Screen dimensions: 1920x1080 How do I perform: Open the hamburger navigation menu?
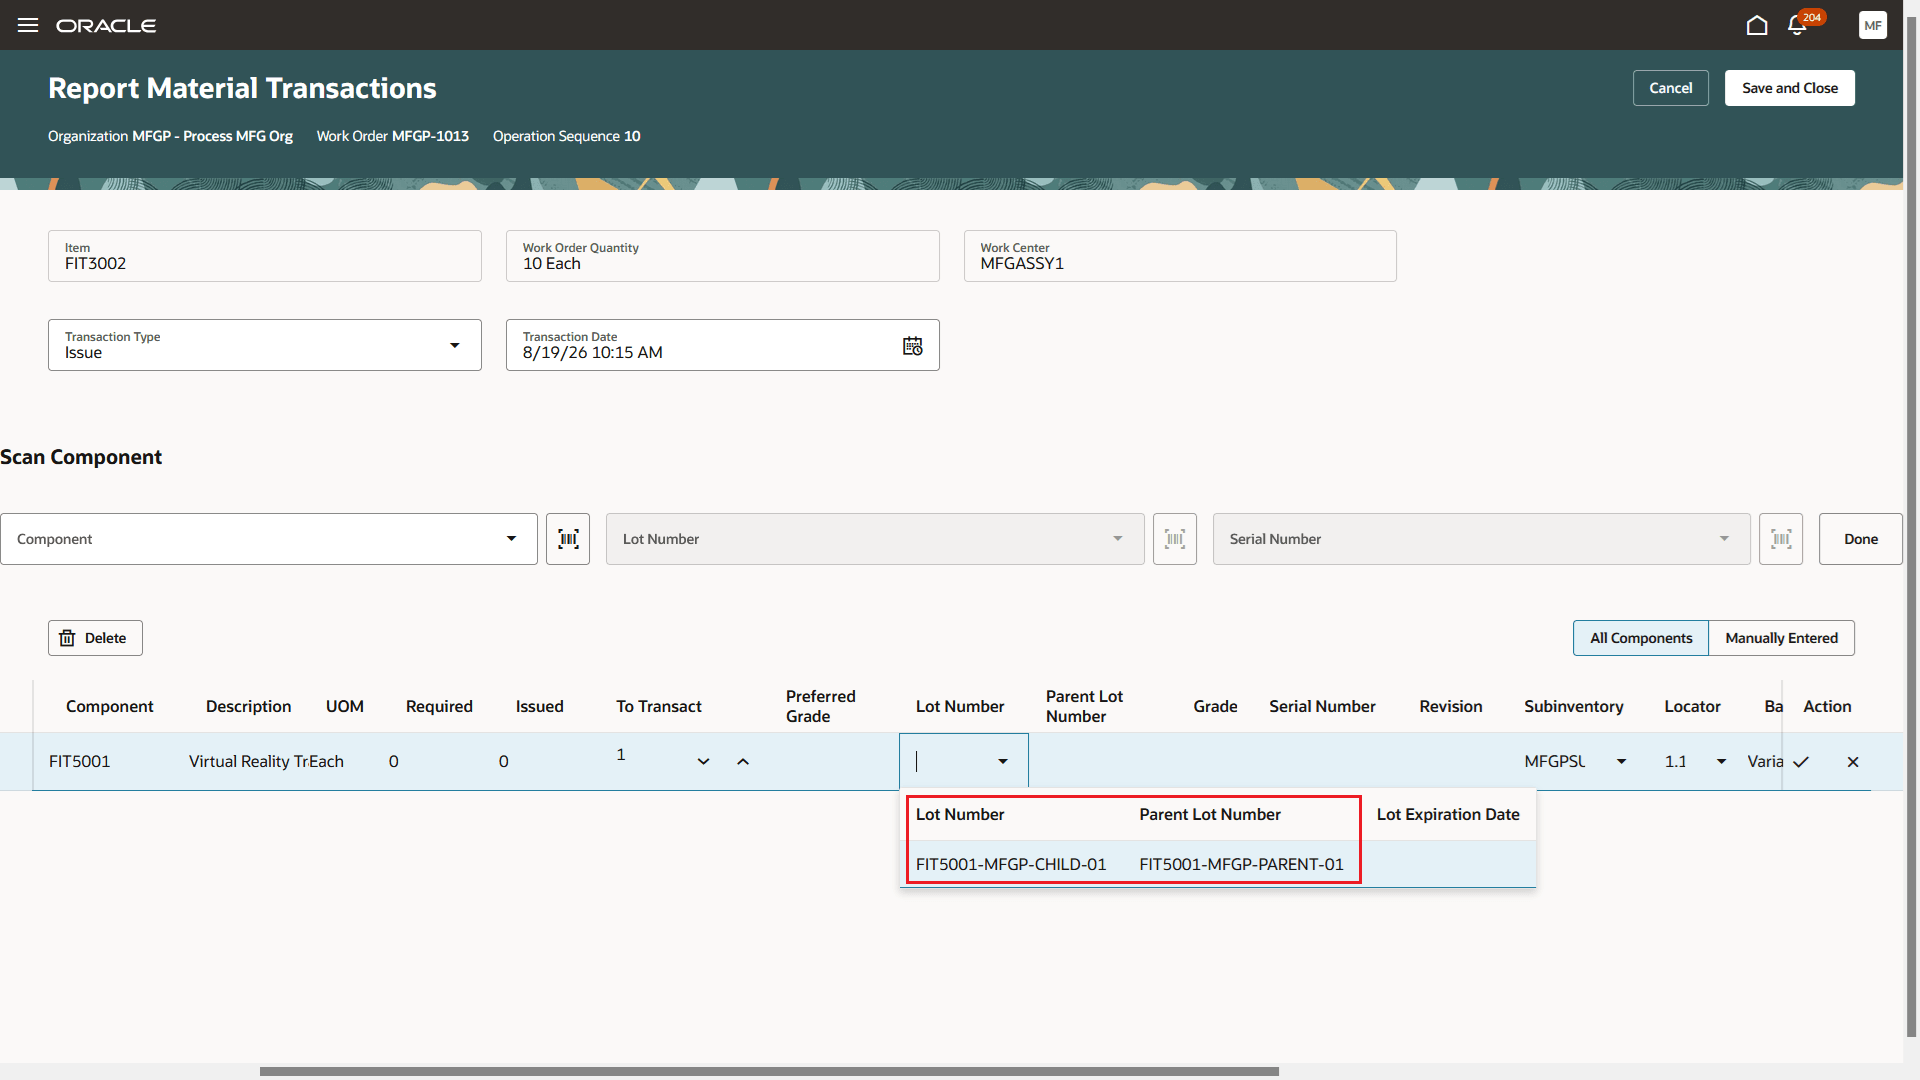pos(28,25)
